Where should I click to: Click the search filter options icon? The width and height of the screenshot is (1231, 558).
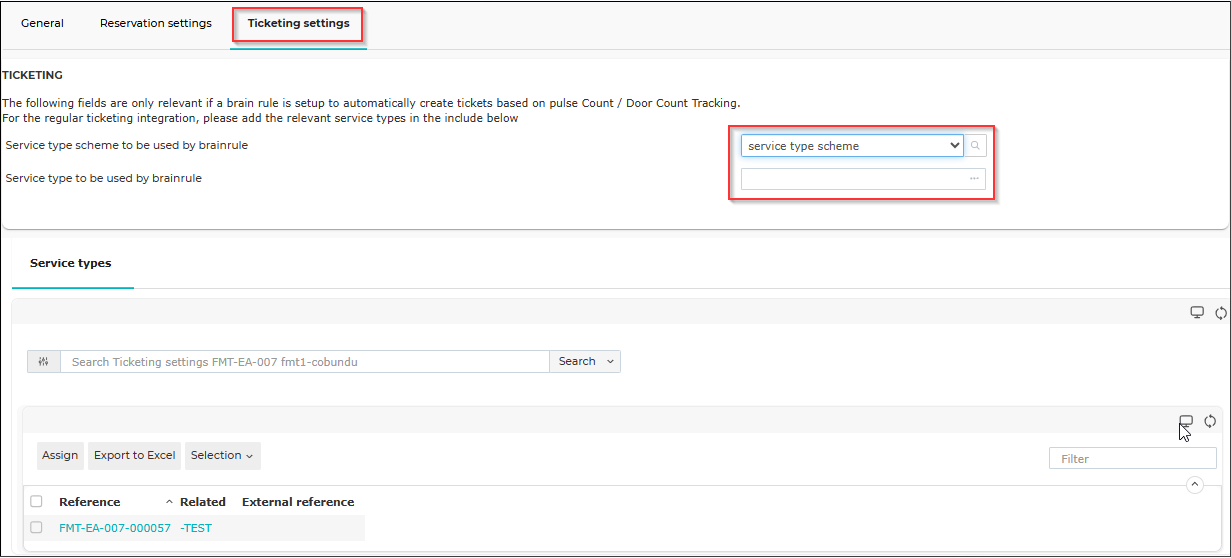(43, 362)
